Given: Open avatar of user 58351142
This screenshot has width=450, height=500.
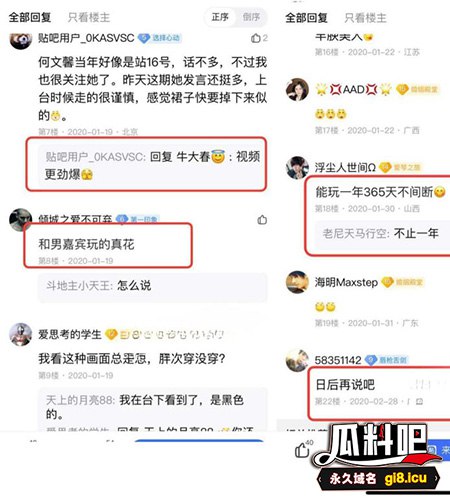Looking at the screenshot, I should [x=297, y=360].
